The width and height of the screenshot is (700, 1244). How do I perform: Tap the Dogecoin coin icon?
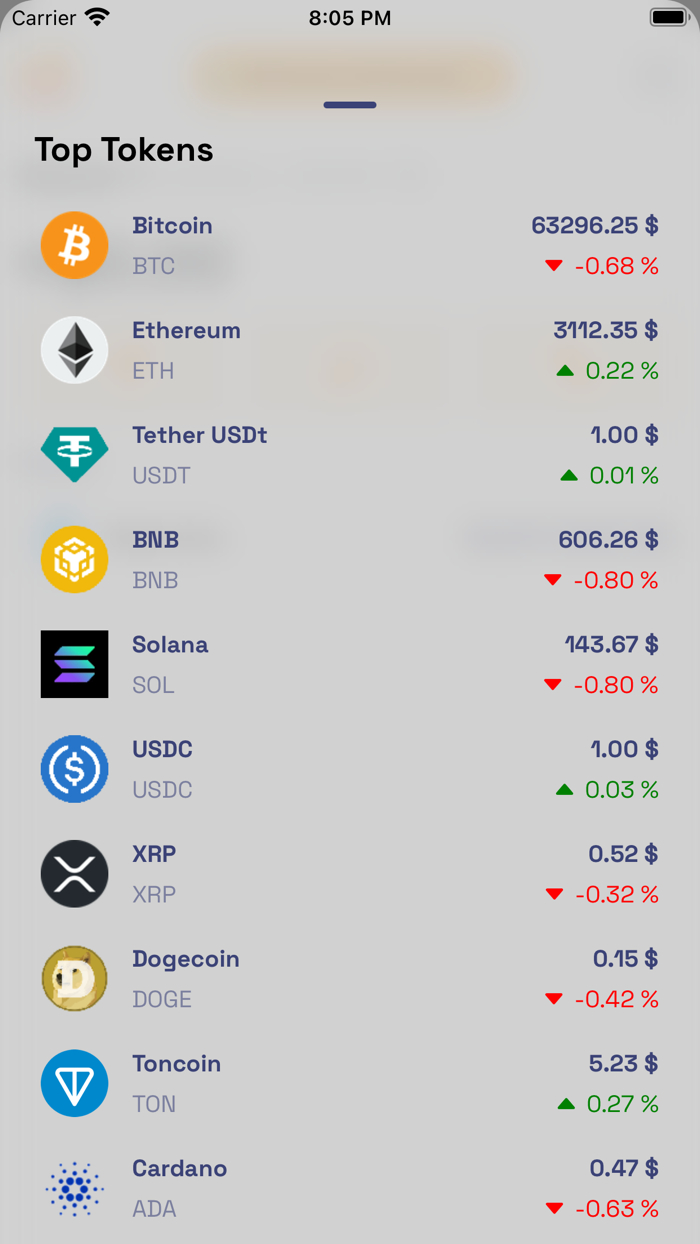click(74, 978)
